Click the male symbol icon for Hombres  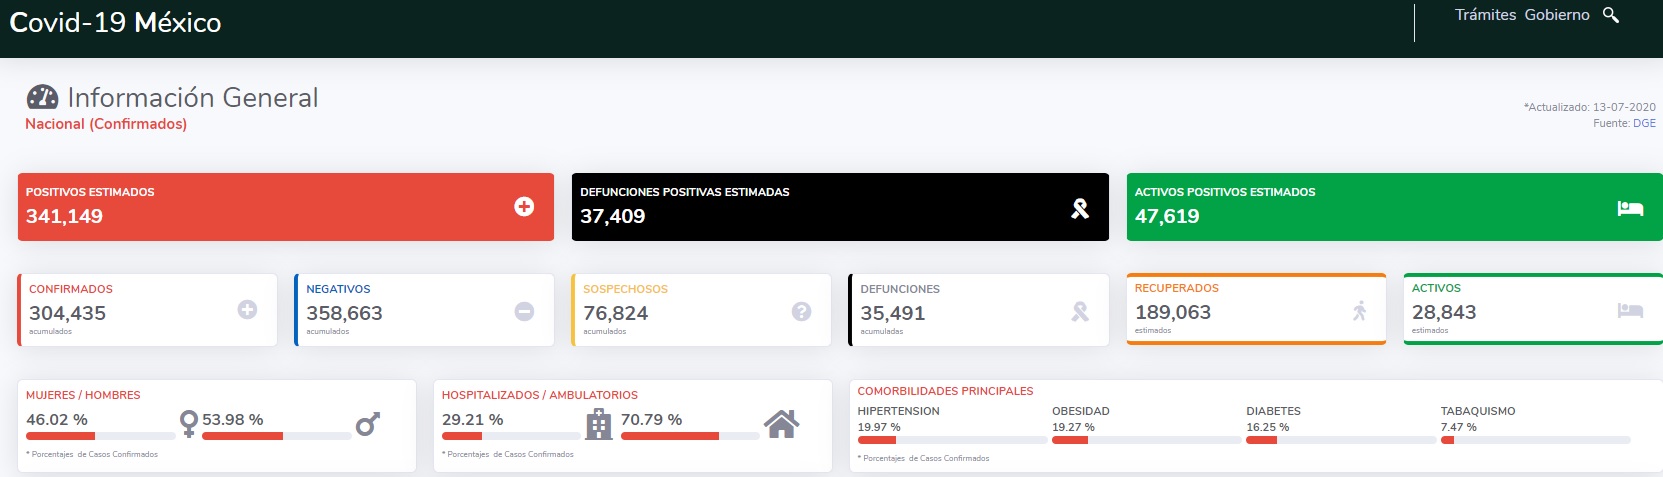367,424
